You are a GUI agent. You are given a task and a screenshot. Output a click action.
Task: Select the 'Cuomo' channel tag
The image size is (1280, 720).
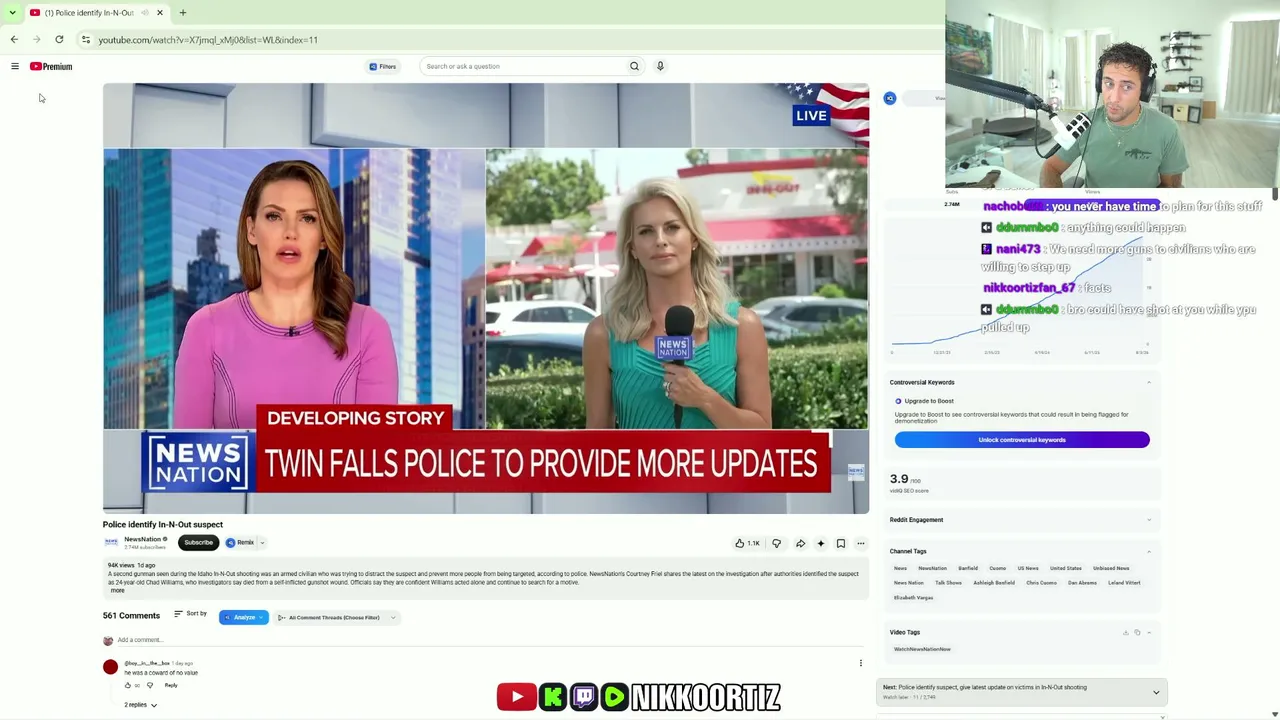pos(998,568)
